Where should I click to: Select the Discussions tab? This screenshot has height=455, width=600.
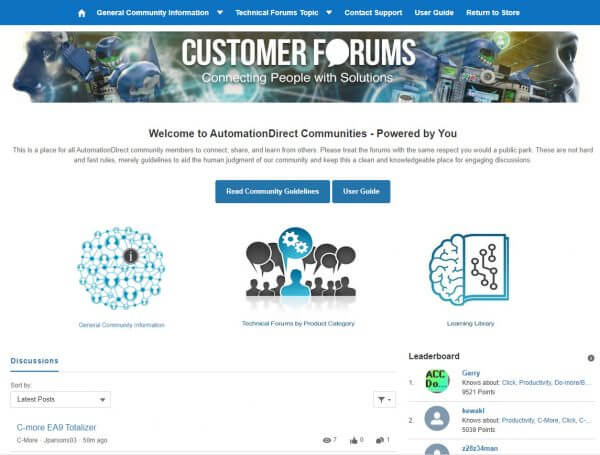coord(34,361)
